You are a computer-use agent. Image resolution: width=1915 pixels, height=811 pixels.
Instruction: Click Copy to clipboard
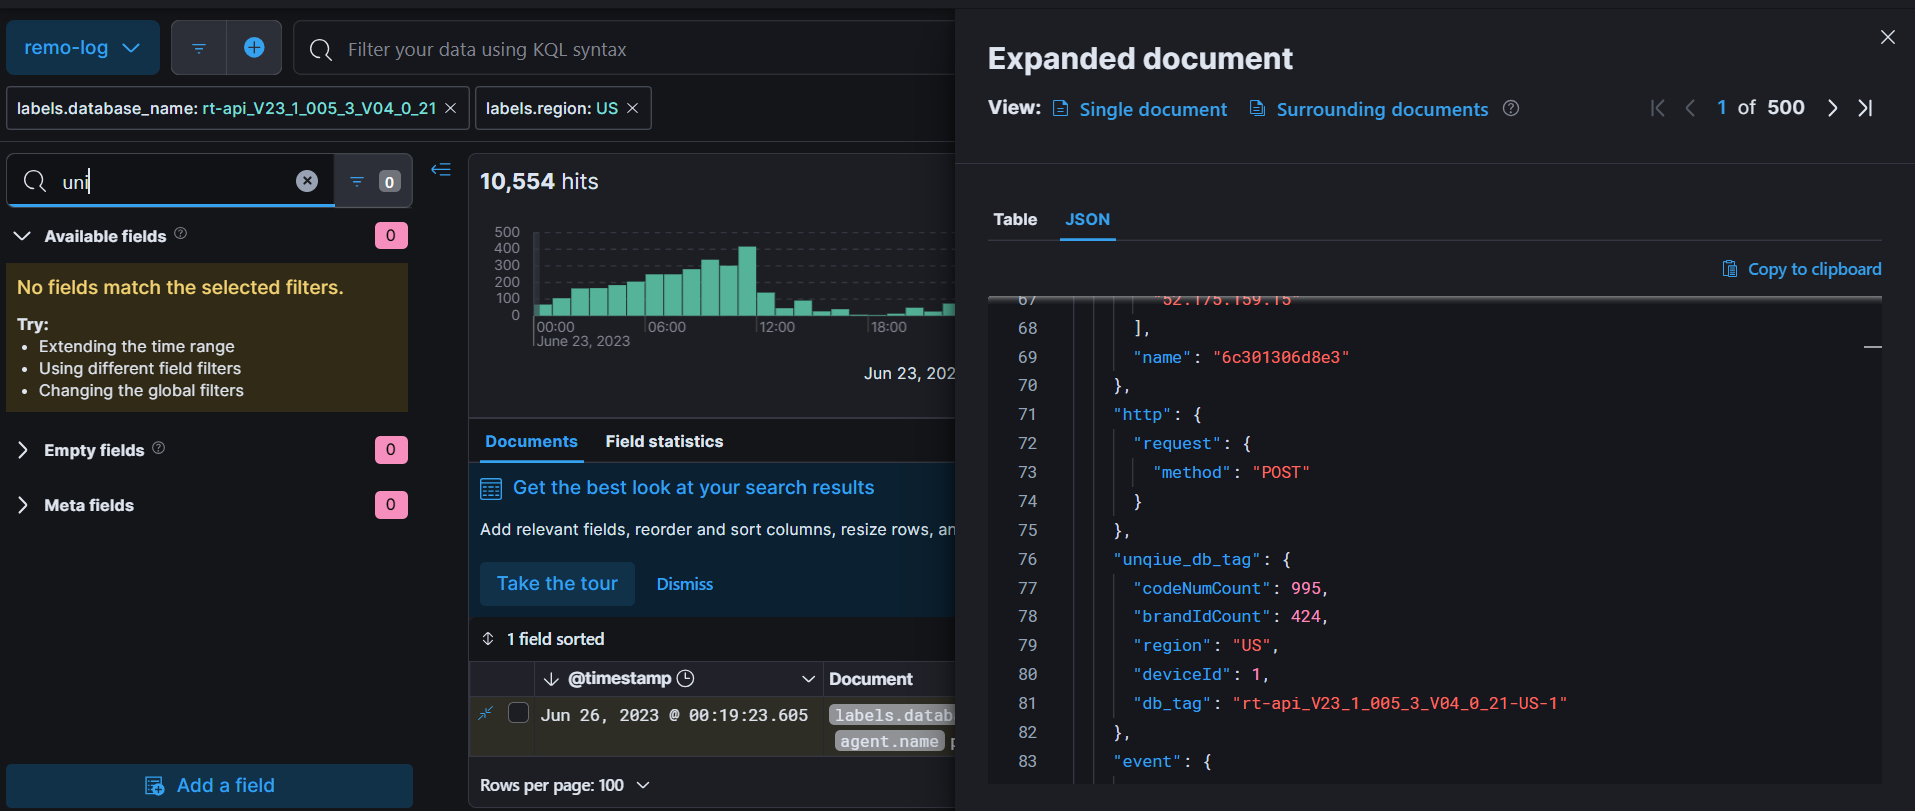tap(1802, 269)
